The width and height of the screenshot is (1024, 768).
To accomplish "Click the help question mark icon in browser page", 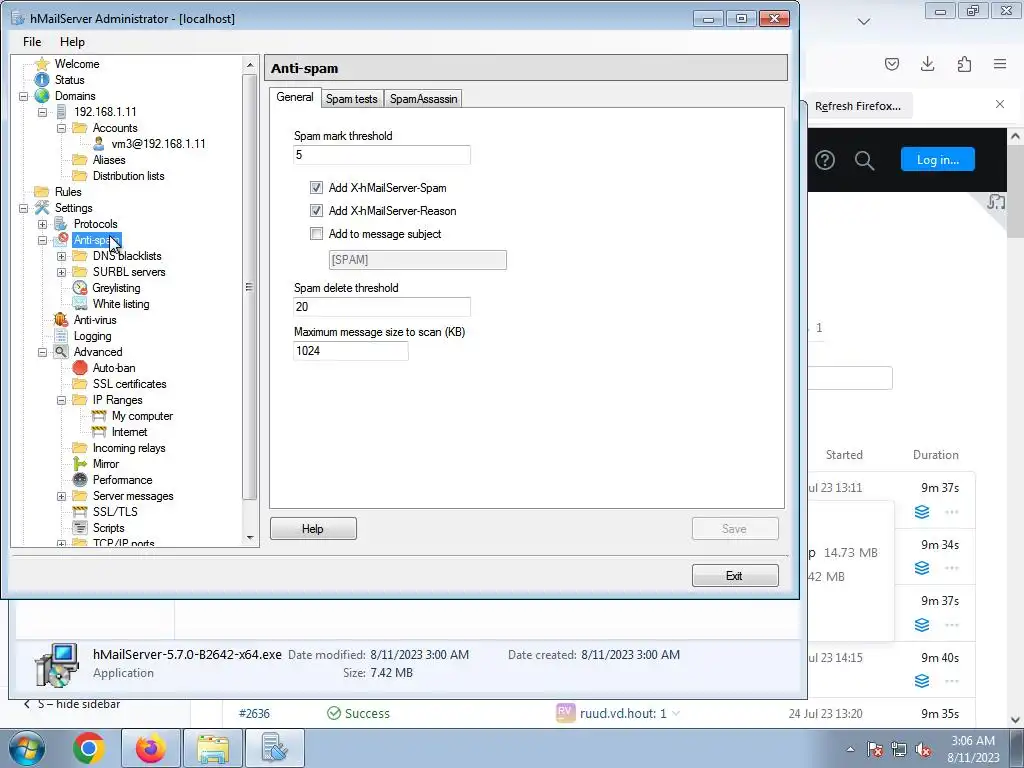I will pos(825,160).
